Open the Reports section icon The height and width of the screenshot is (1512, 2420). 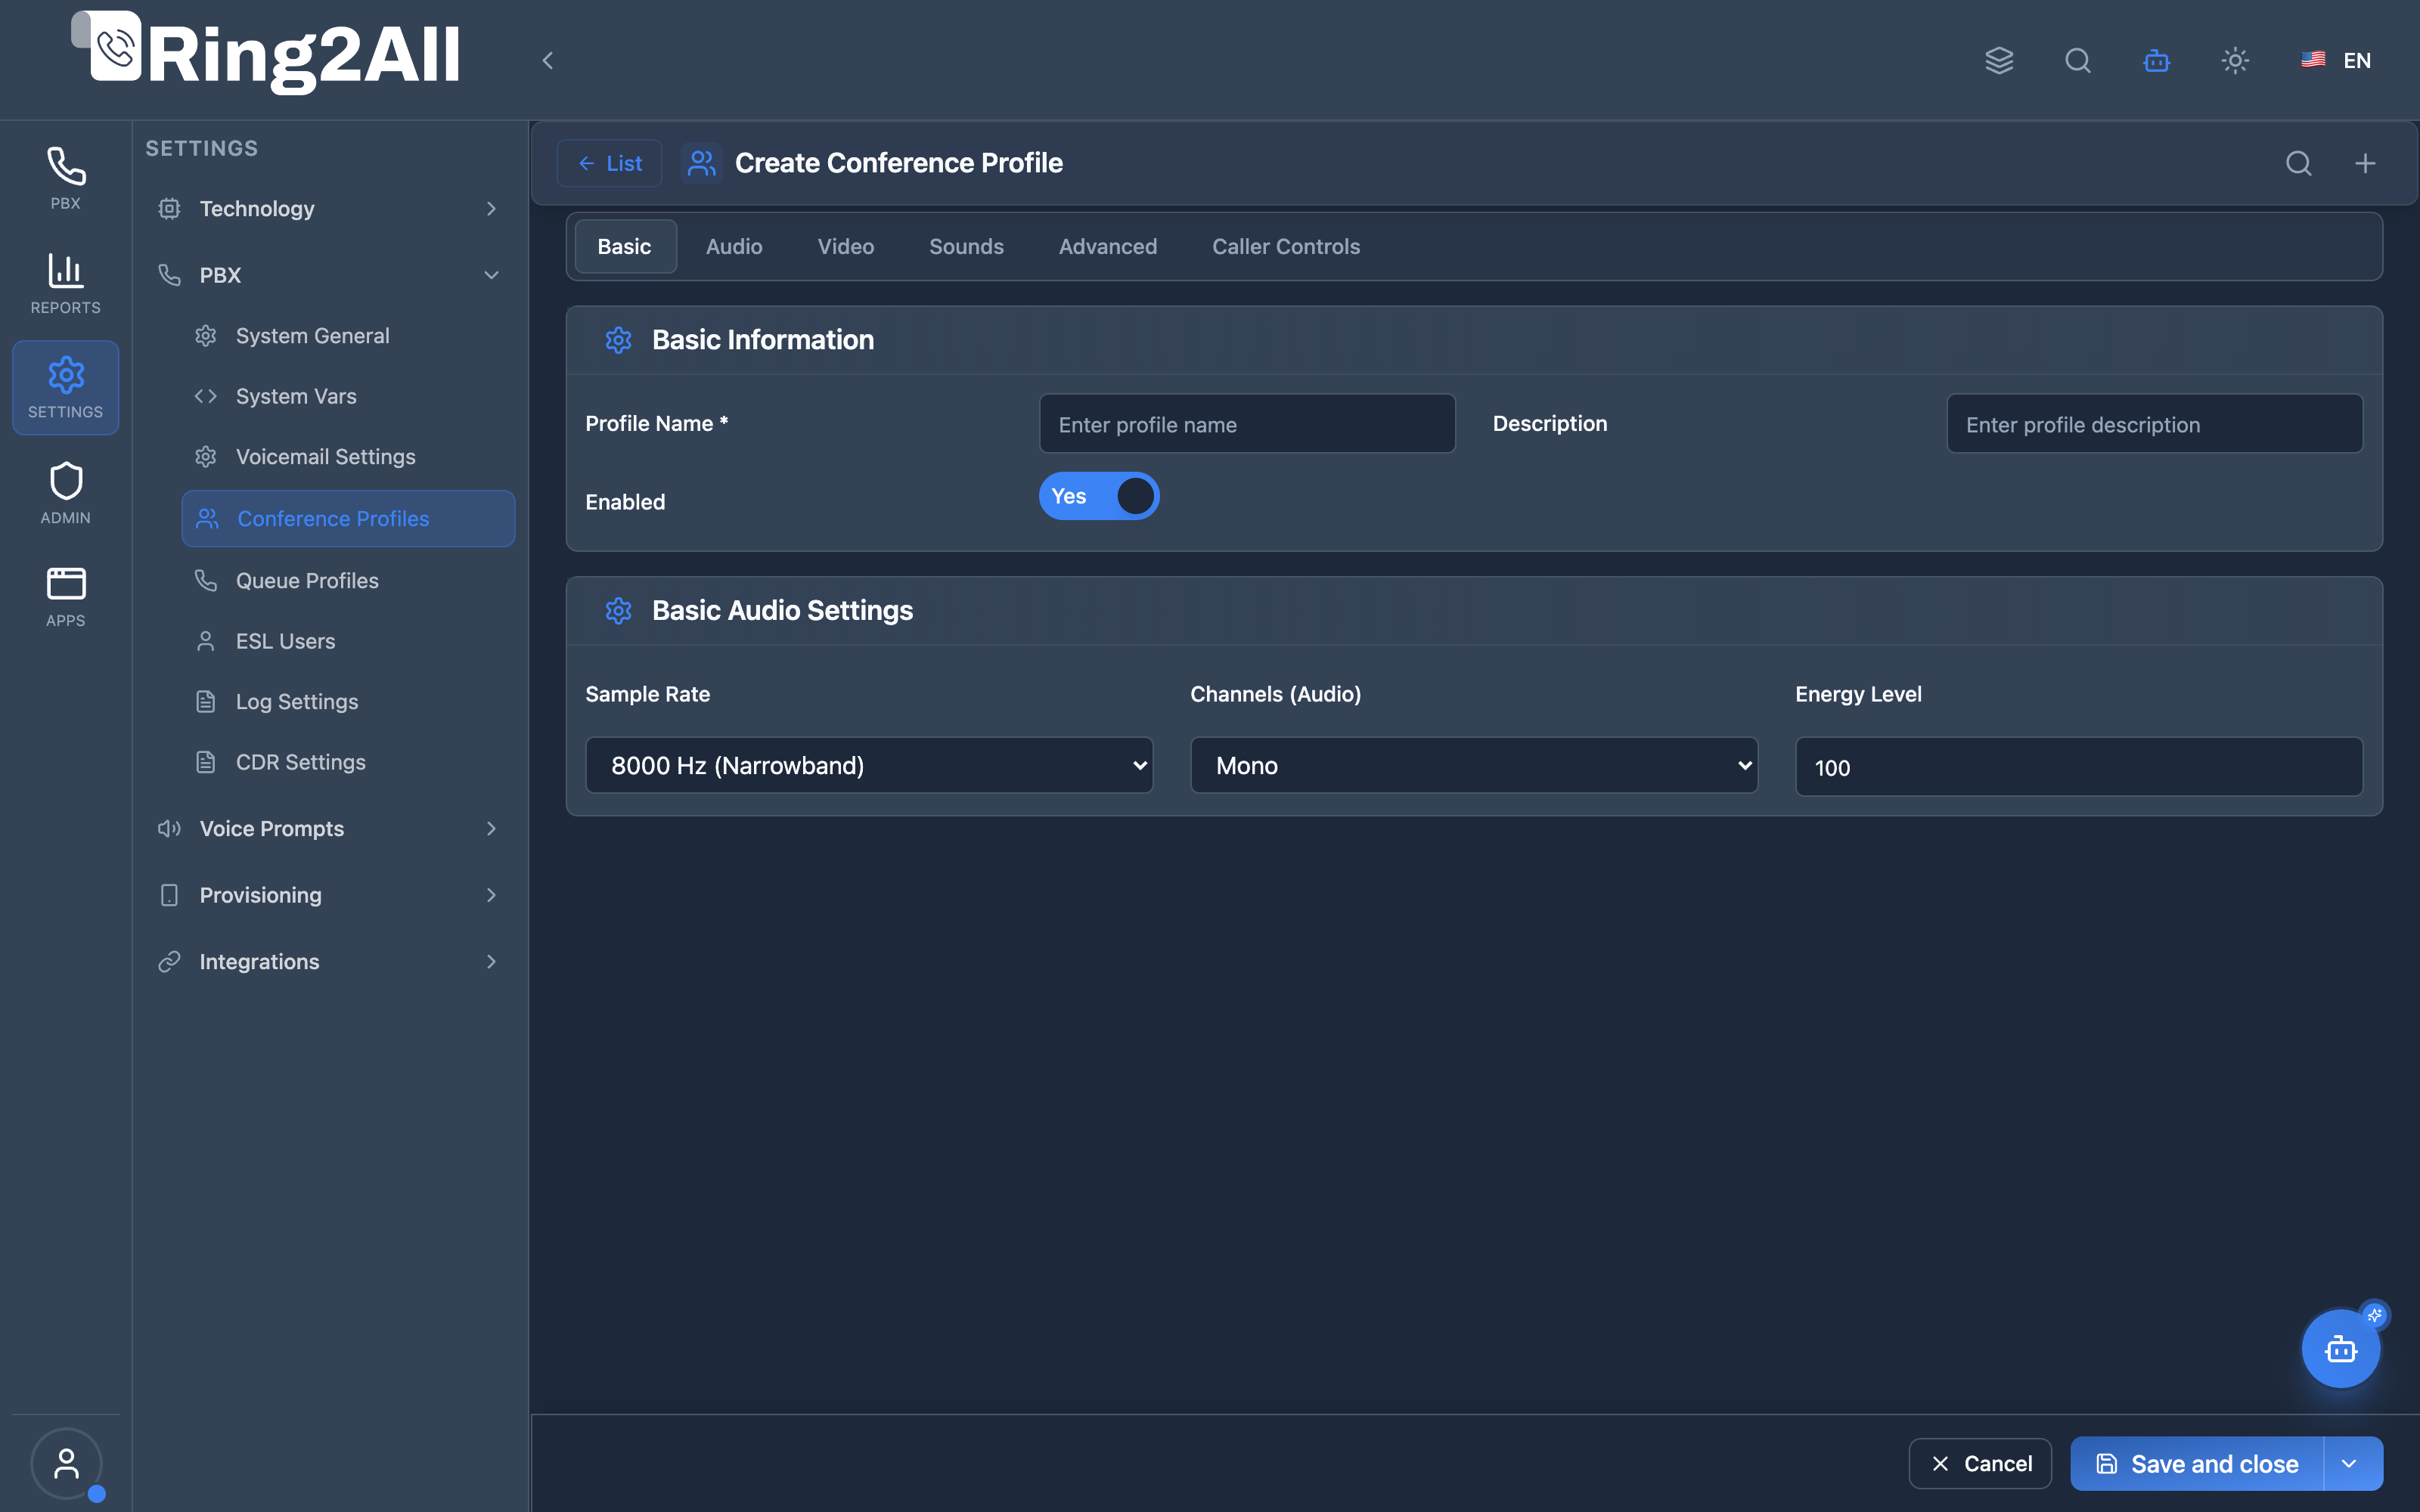pos(65,284)
